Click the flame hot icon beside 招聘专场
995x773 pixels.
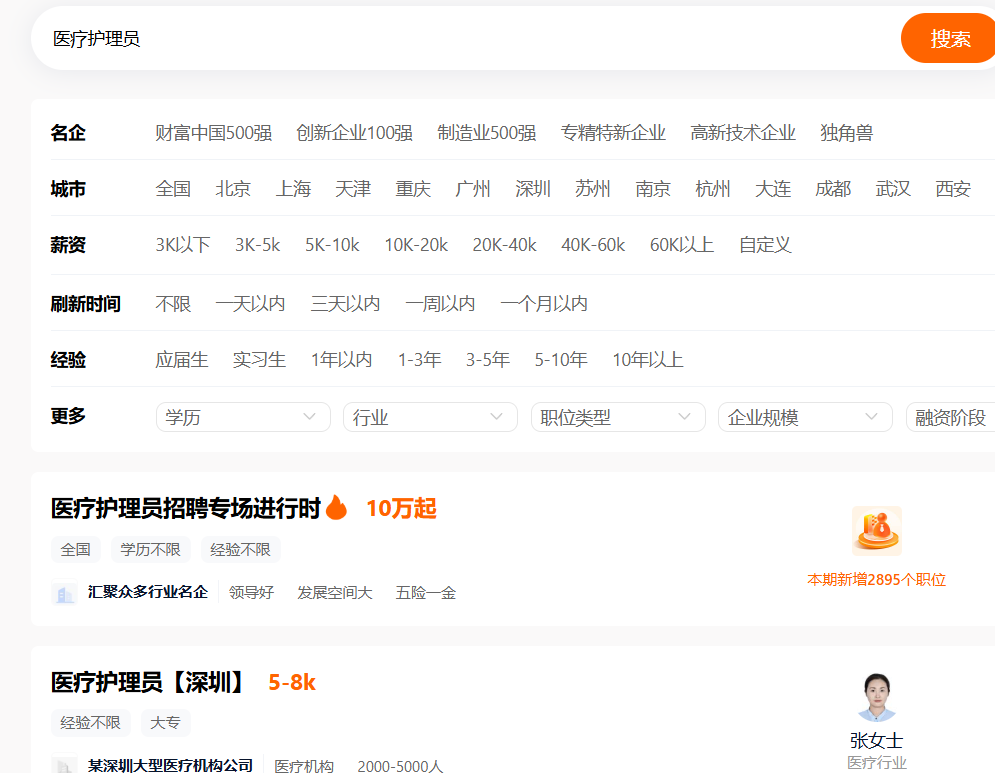click(x=336, y=508)
